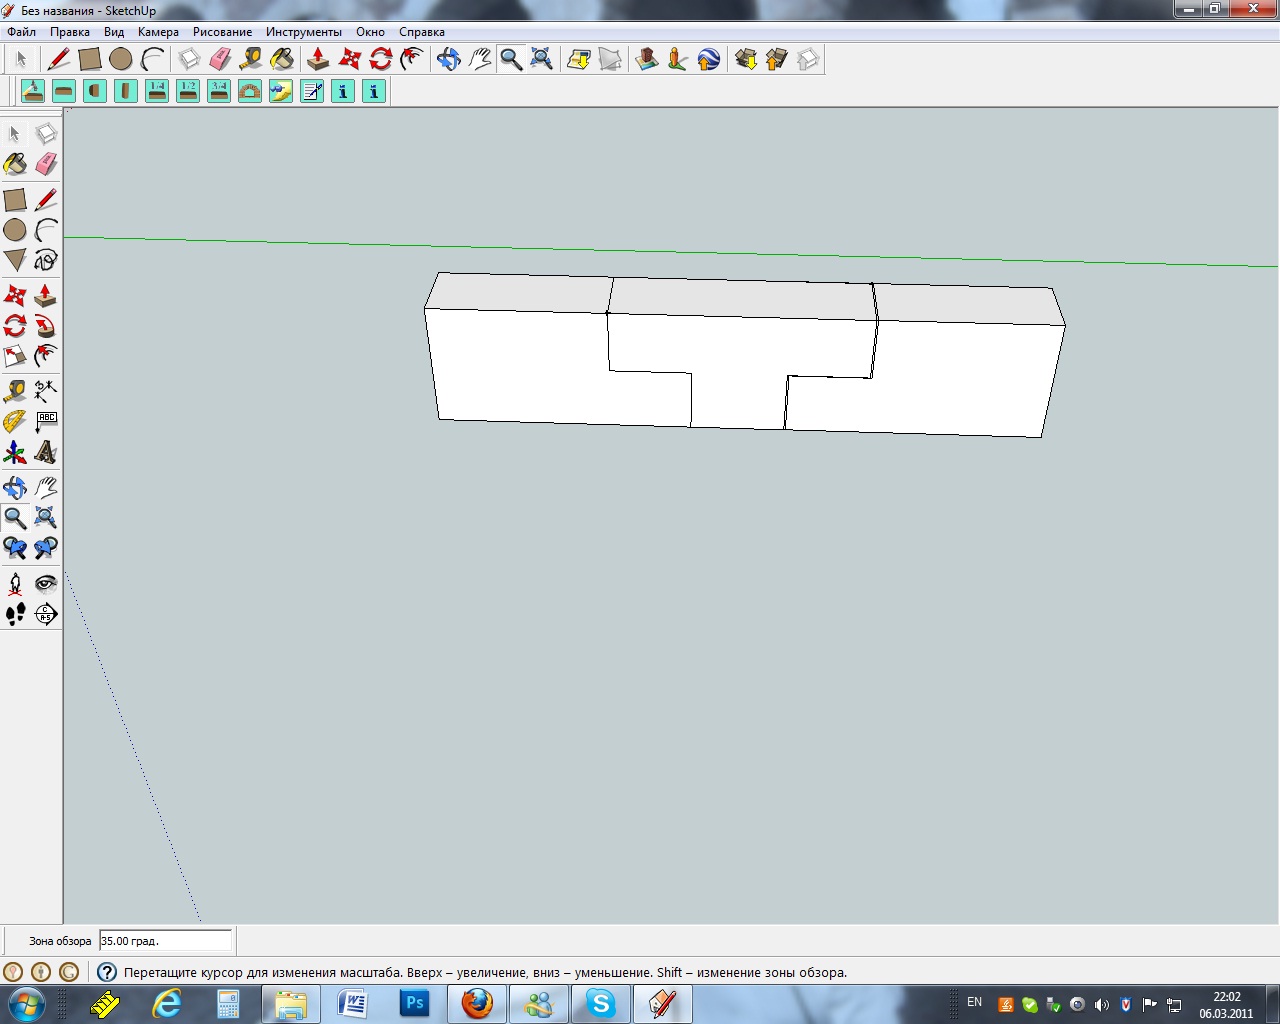Viewport: 1280px width, 1024px height.
Task: Click the Get Models download icon
Action: [745, 60]
